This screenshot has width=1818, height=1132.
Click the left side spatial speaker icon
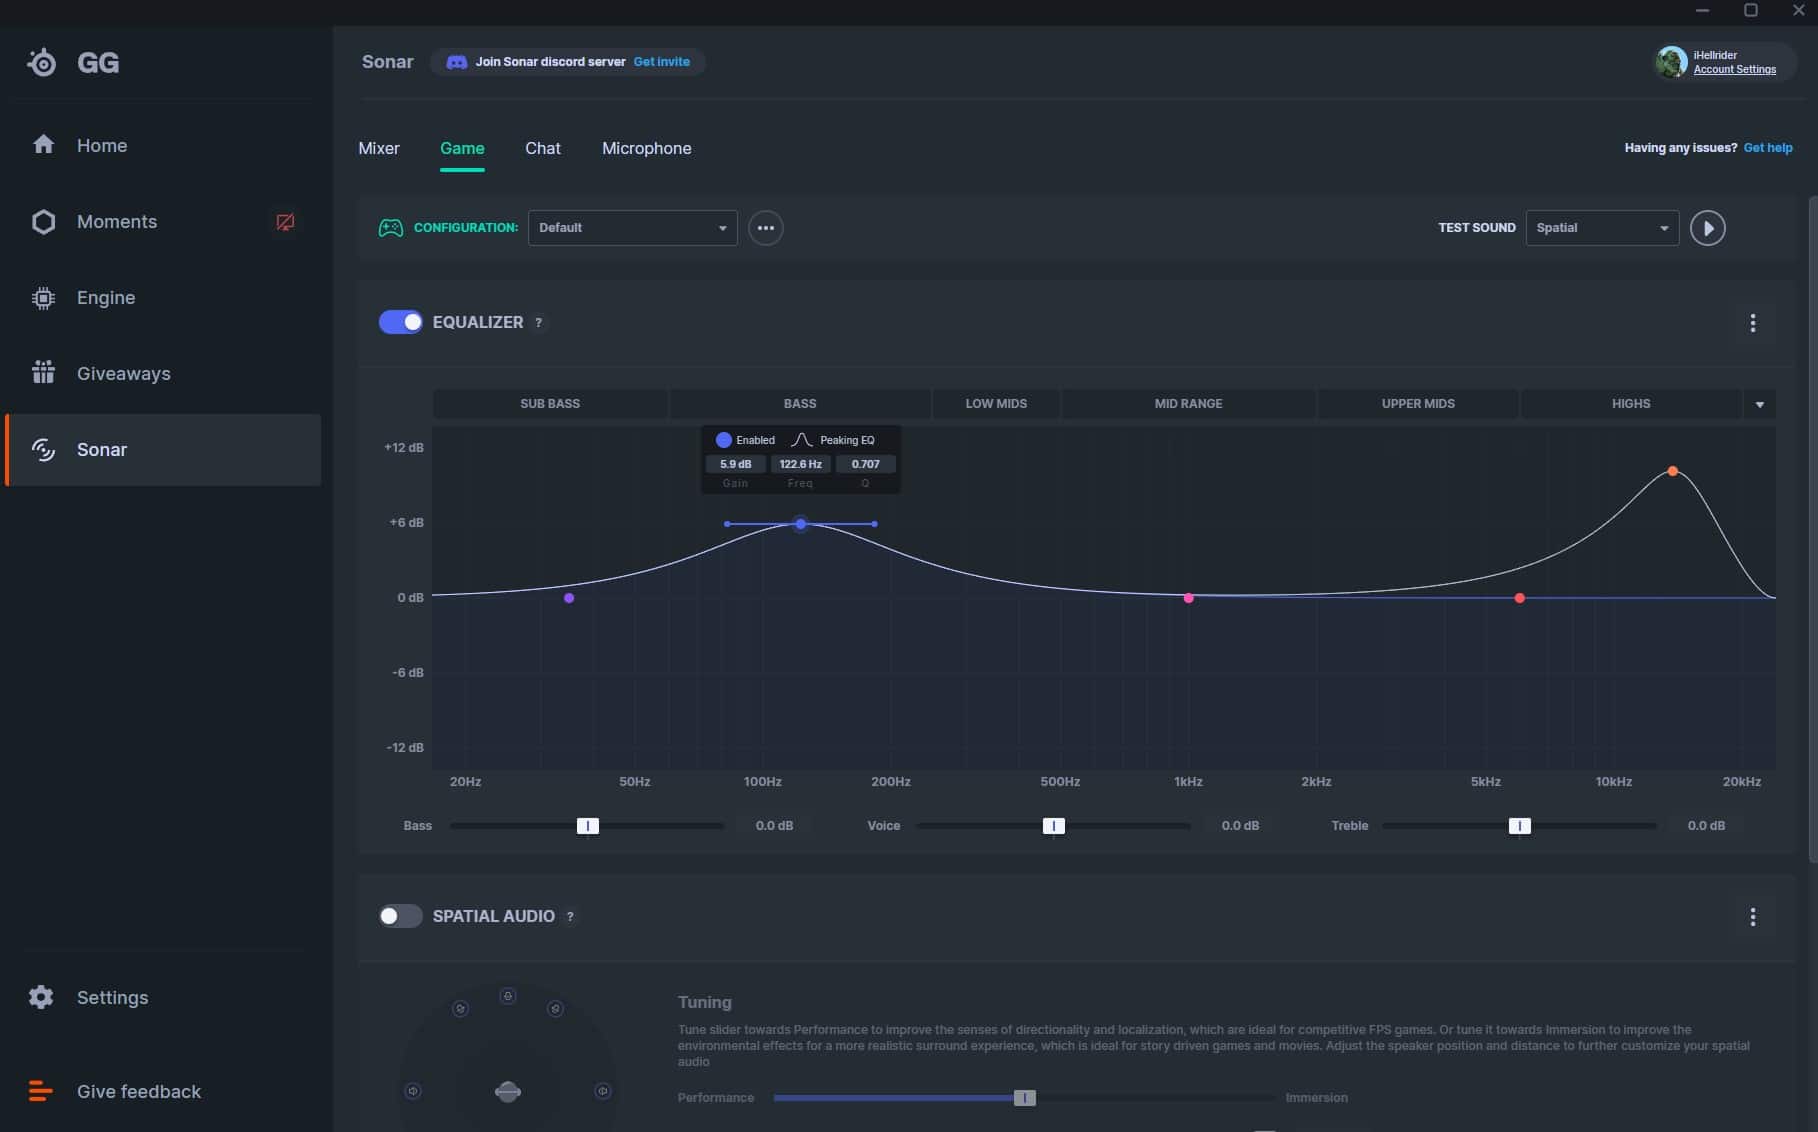click(413, 1091)
